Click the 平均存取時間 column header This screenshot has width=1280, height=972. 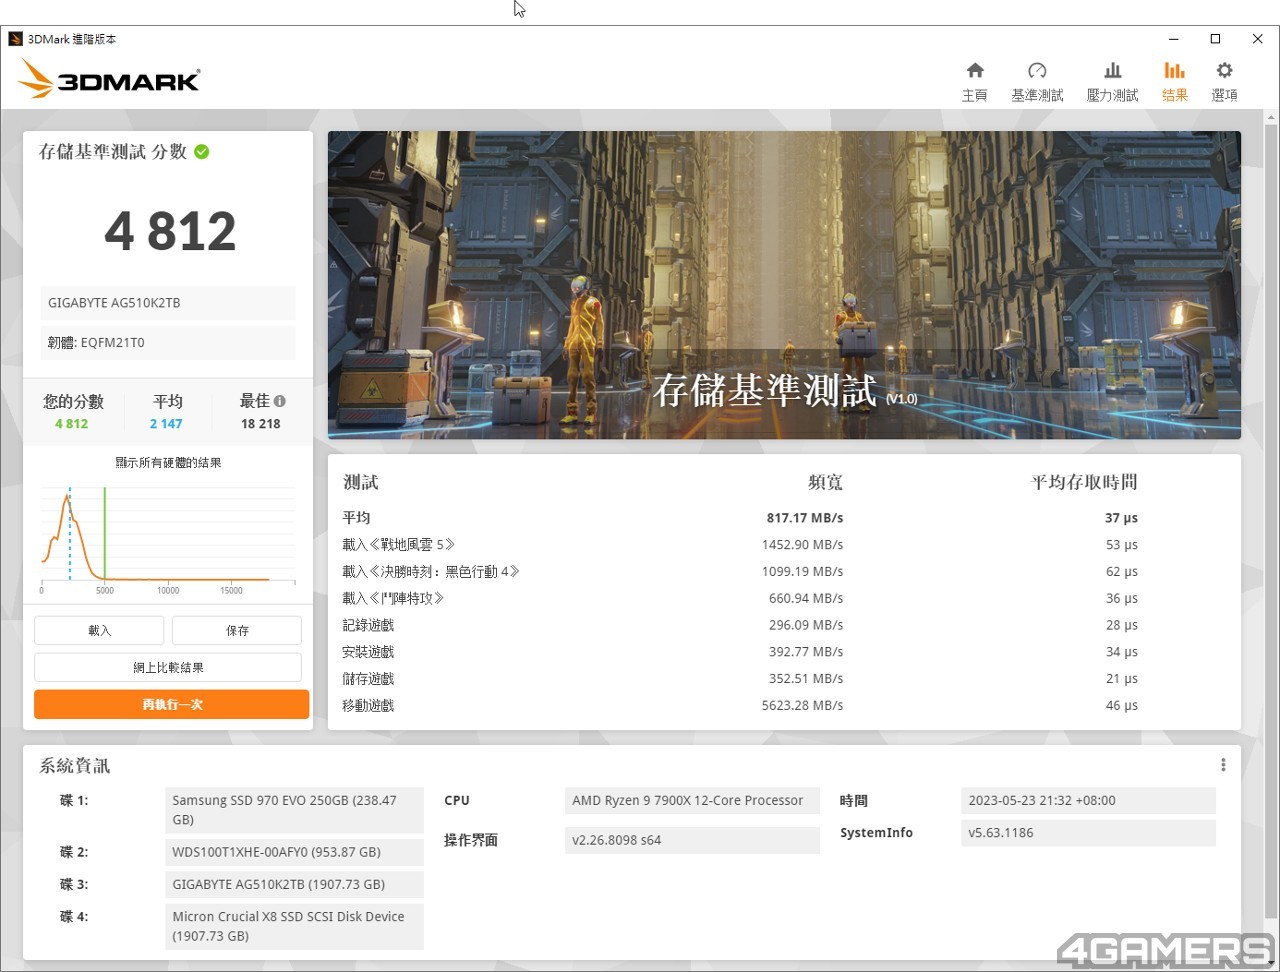pos(1084,482)
